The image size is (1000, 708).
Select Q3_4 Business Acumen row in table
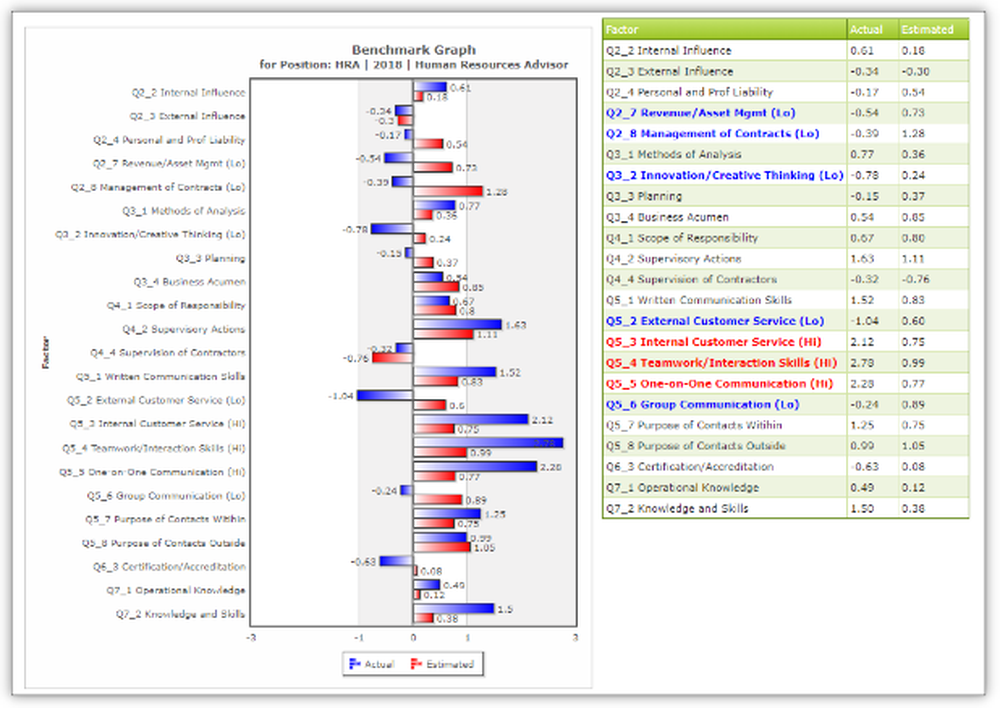[x=786, y=217]
